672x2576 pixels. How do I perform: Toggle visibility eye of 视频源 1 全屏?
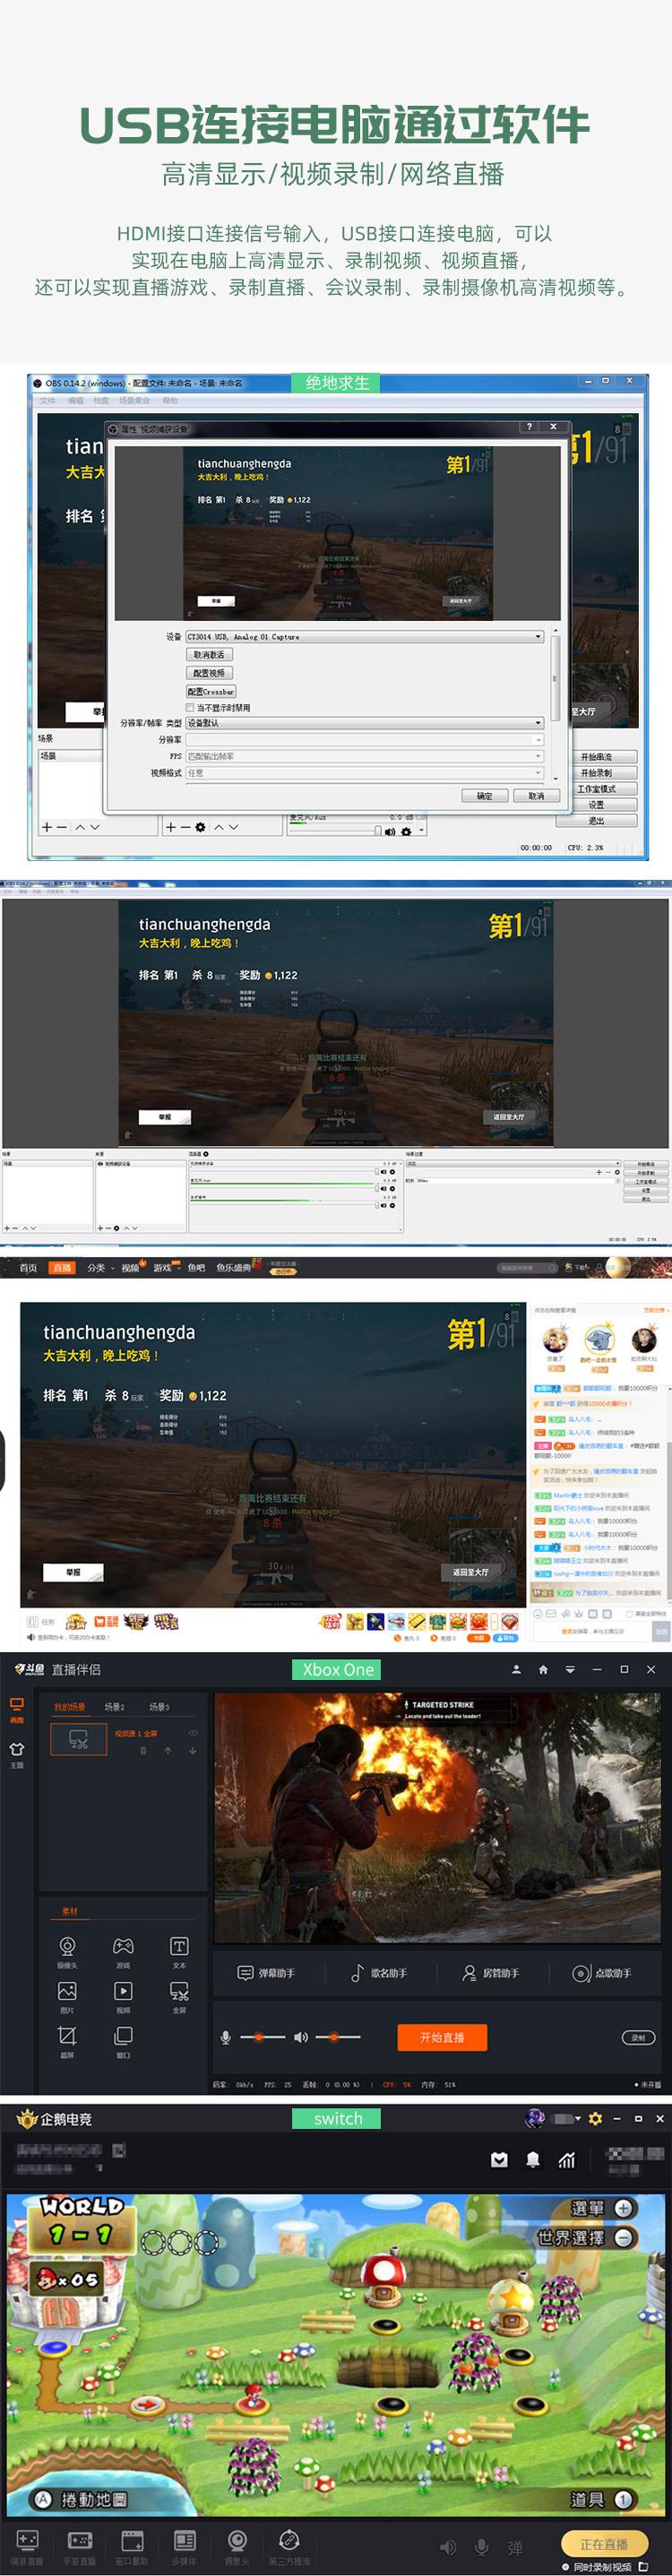[193, 1733]
